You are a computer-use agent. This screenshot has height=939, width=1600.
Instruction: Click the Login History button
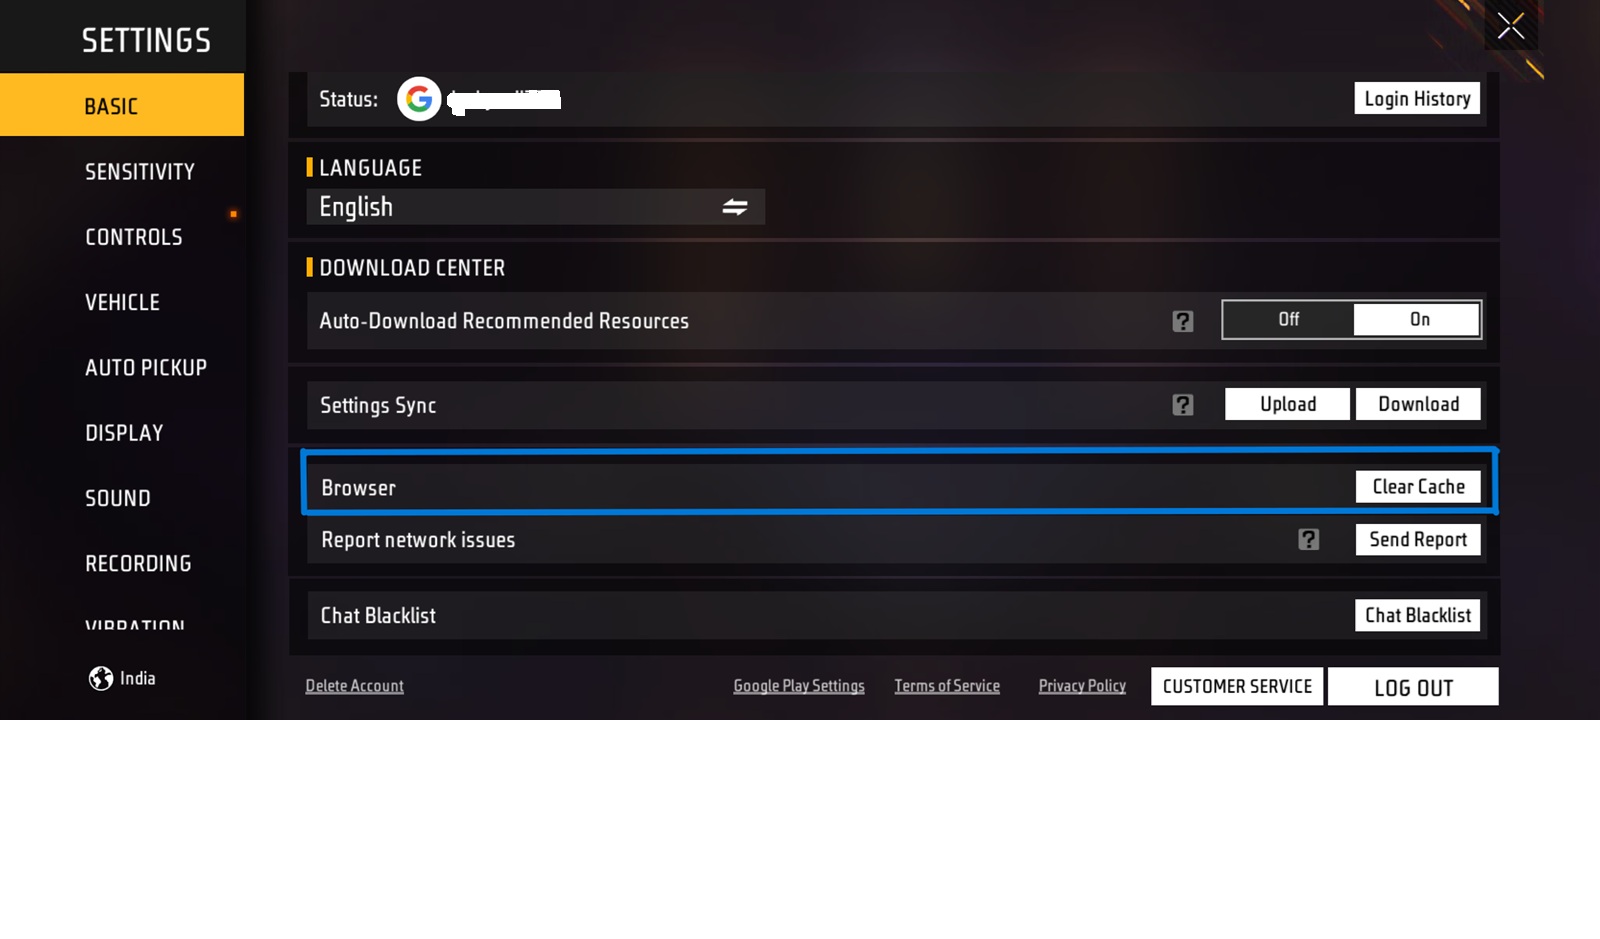1417,99
